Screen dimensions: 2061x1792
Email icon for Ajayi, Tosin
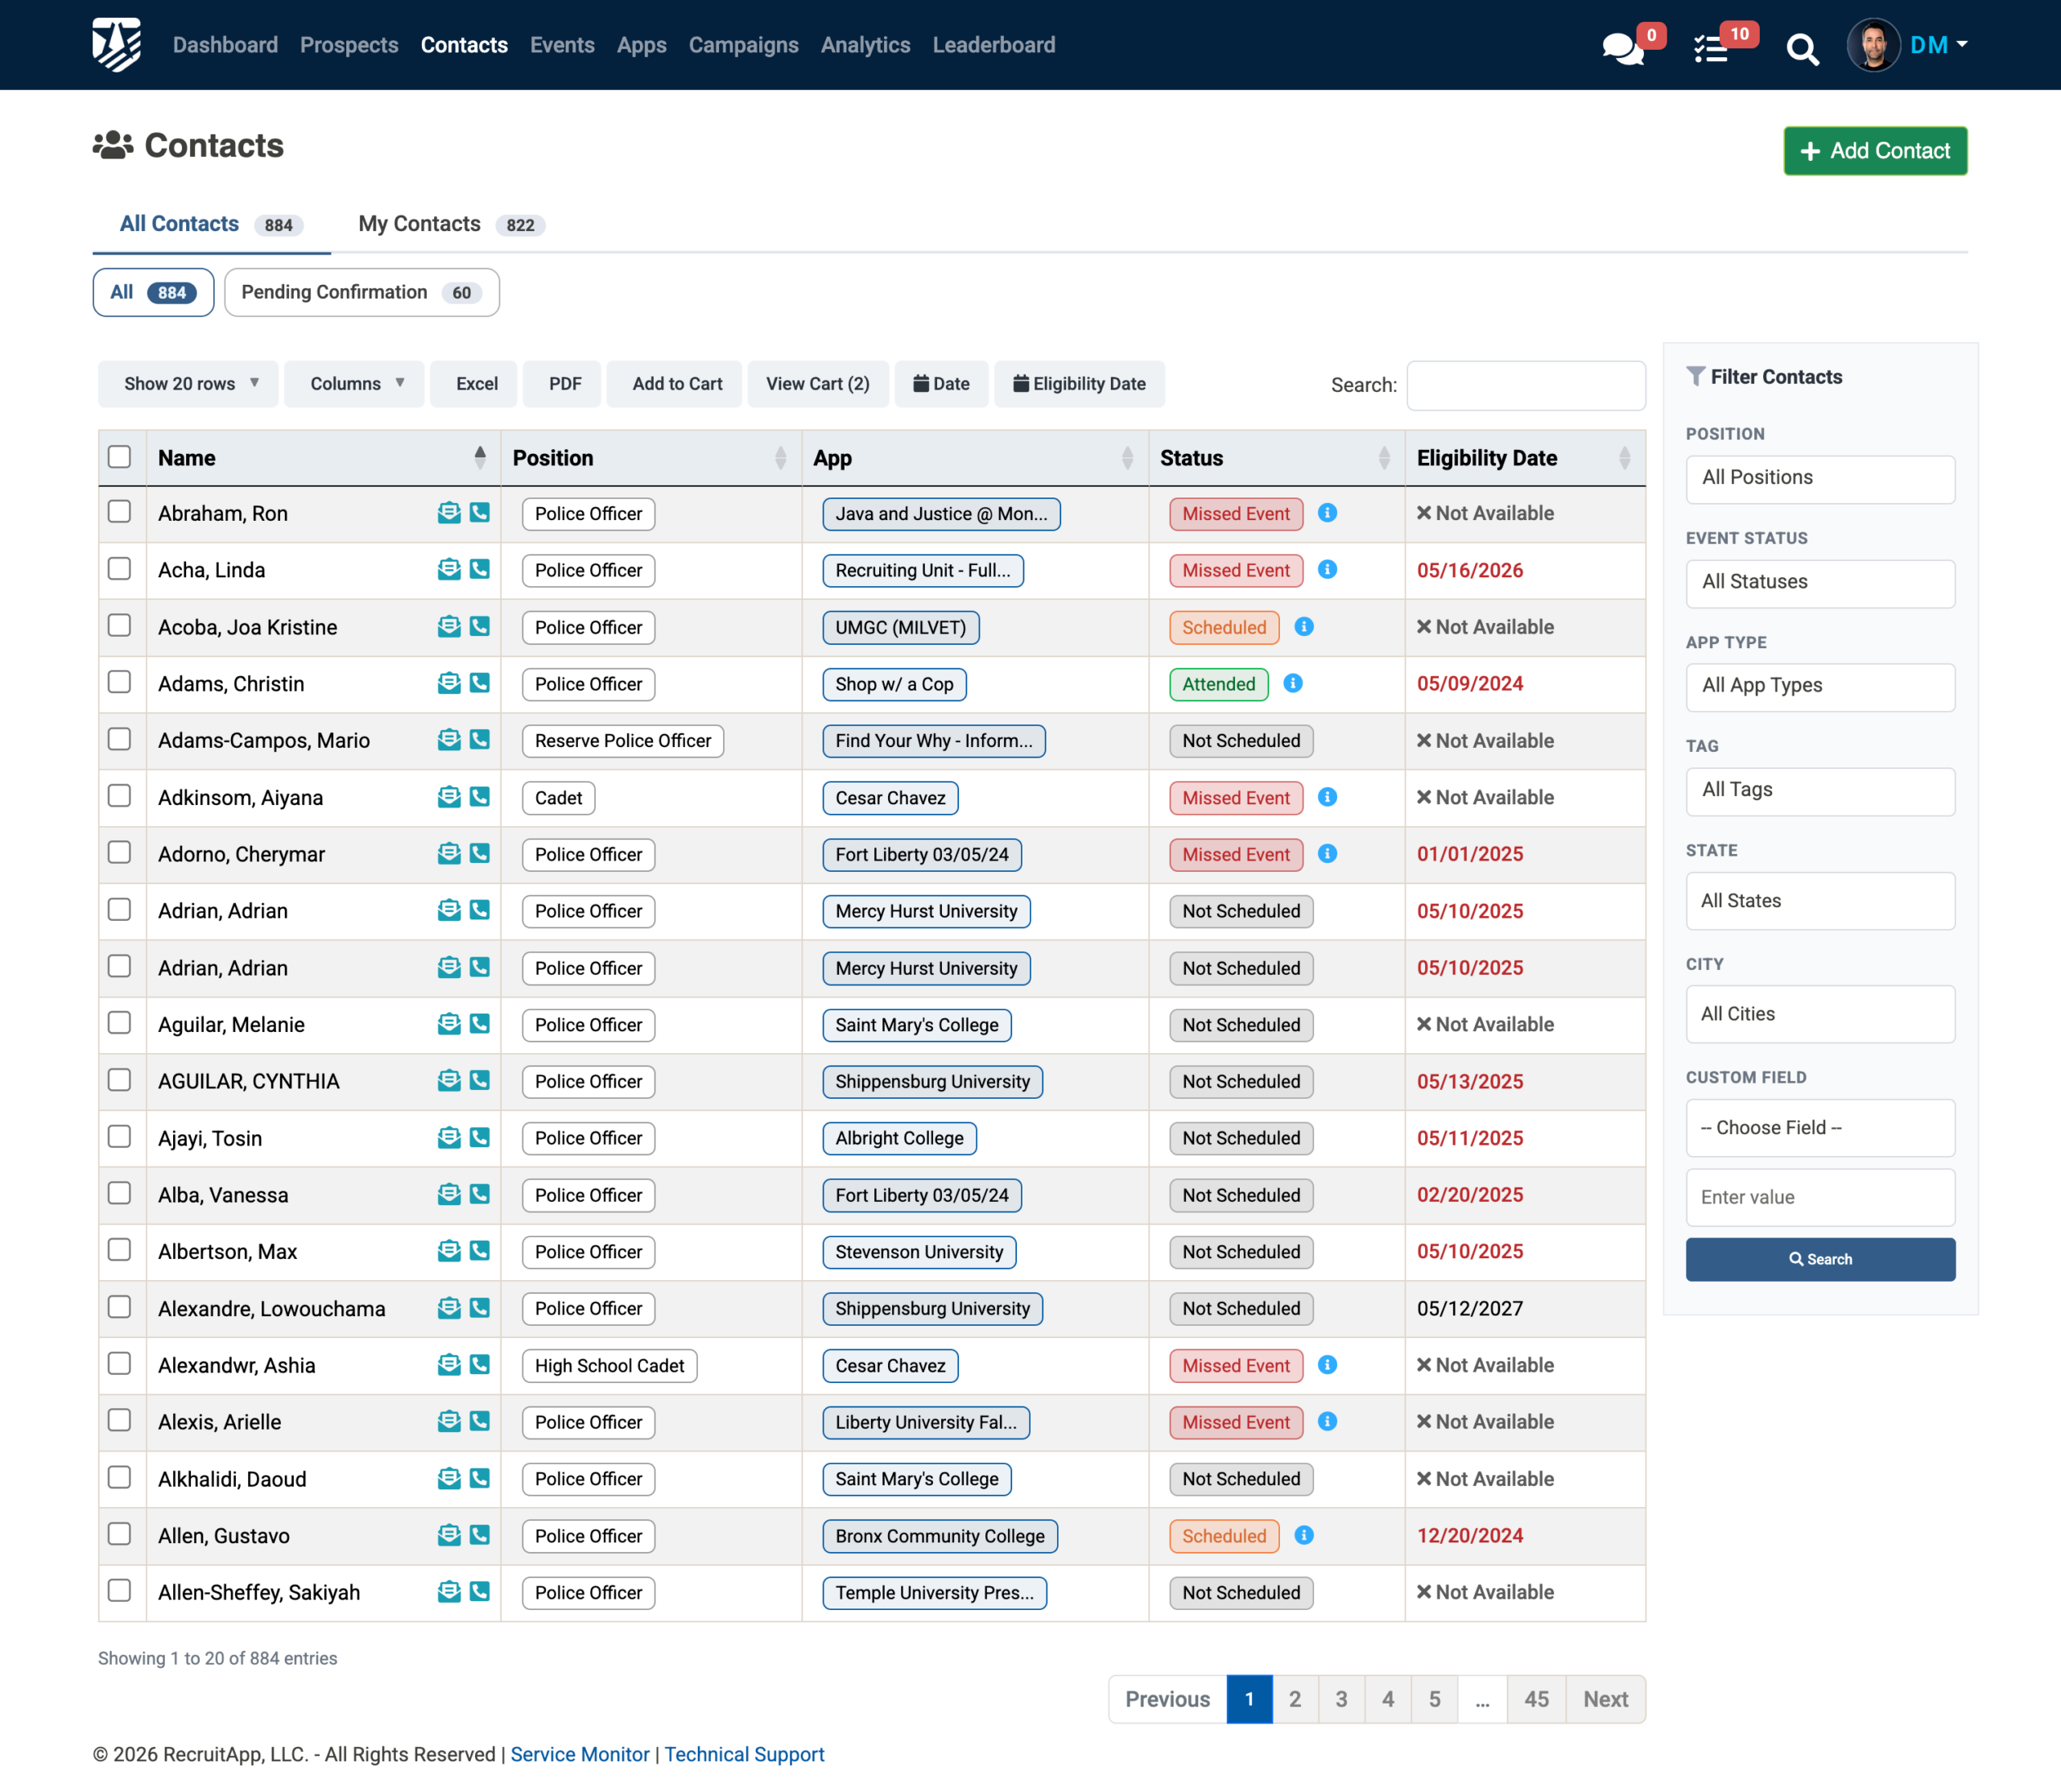(x=449, y=1138)
